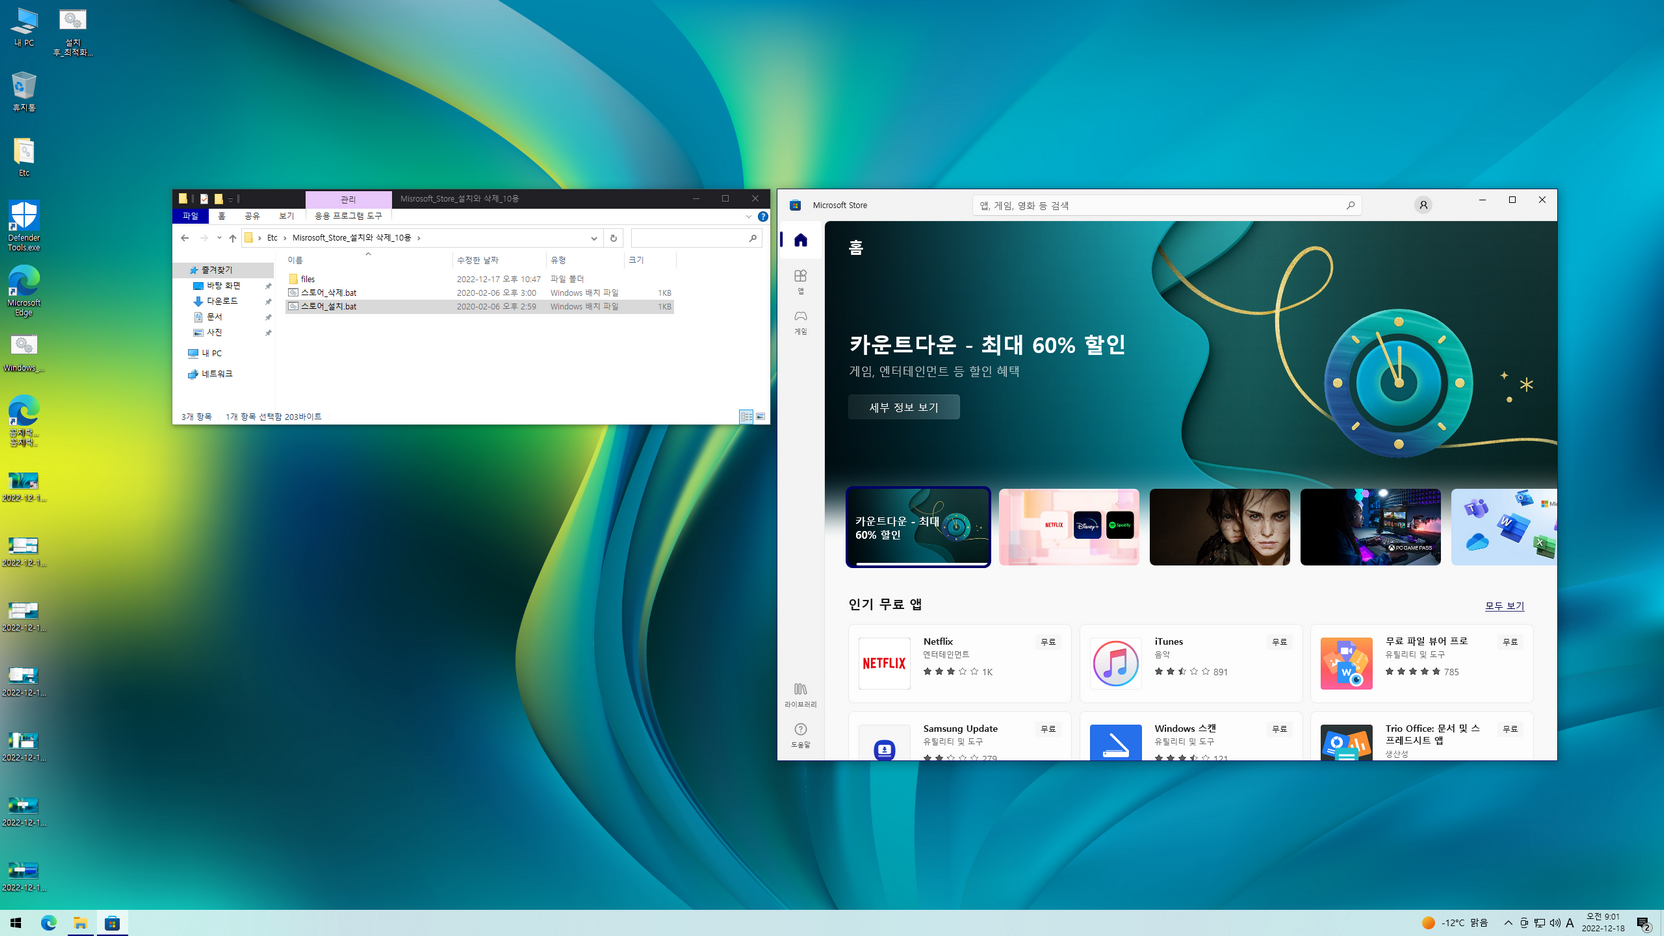Click the Samsung Update app icon

click(x=884, y=743)
